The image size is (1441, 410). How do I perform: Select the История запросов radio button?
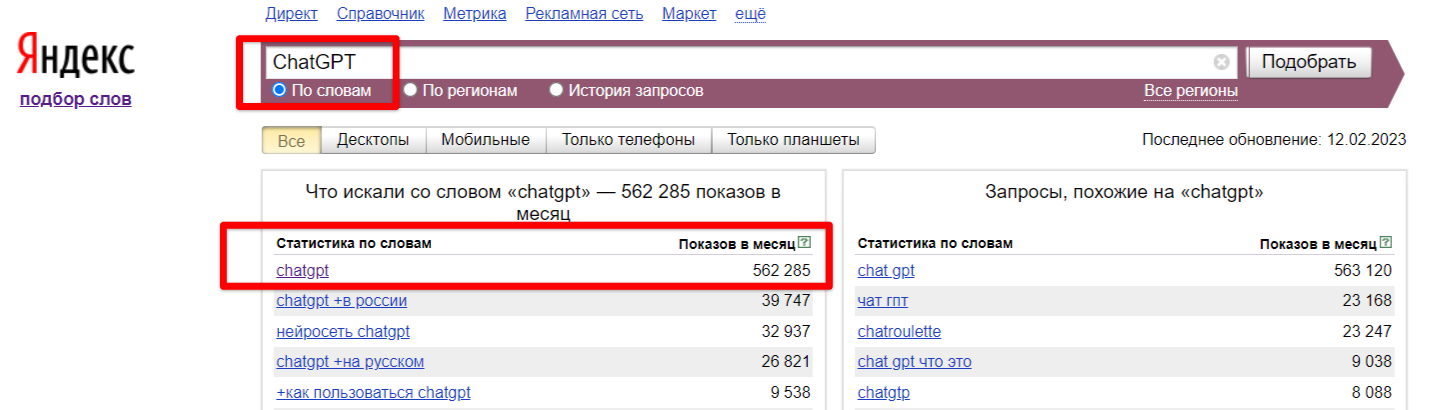557,91
